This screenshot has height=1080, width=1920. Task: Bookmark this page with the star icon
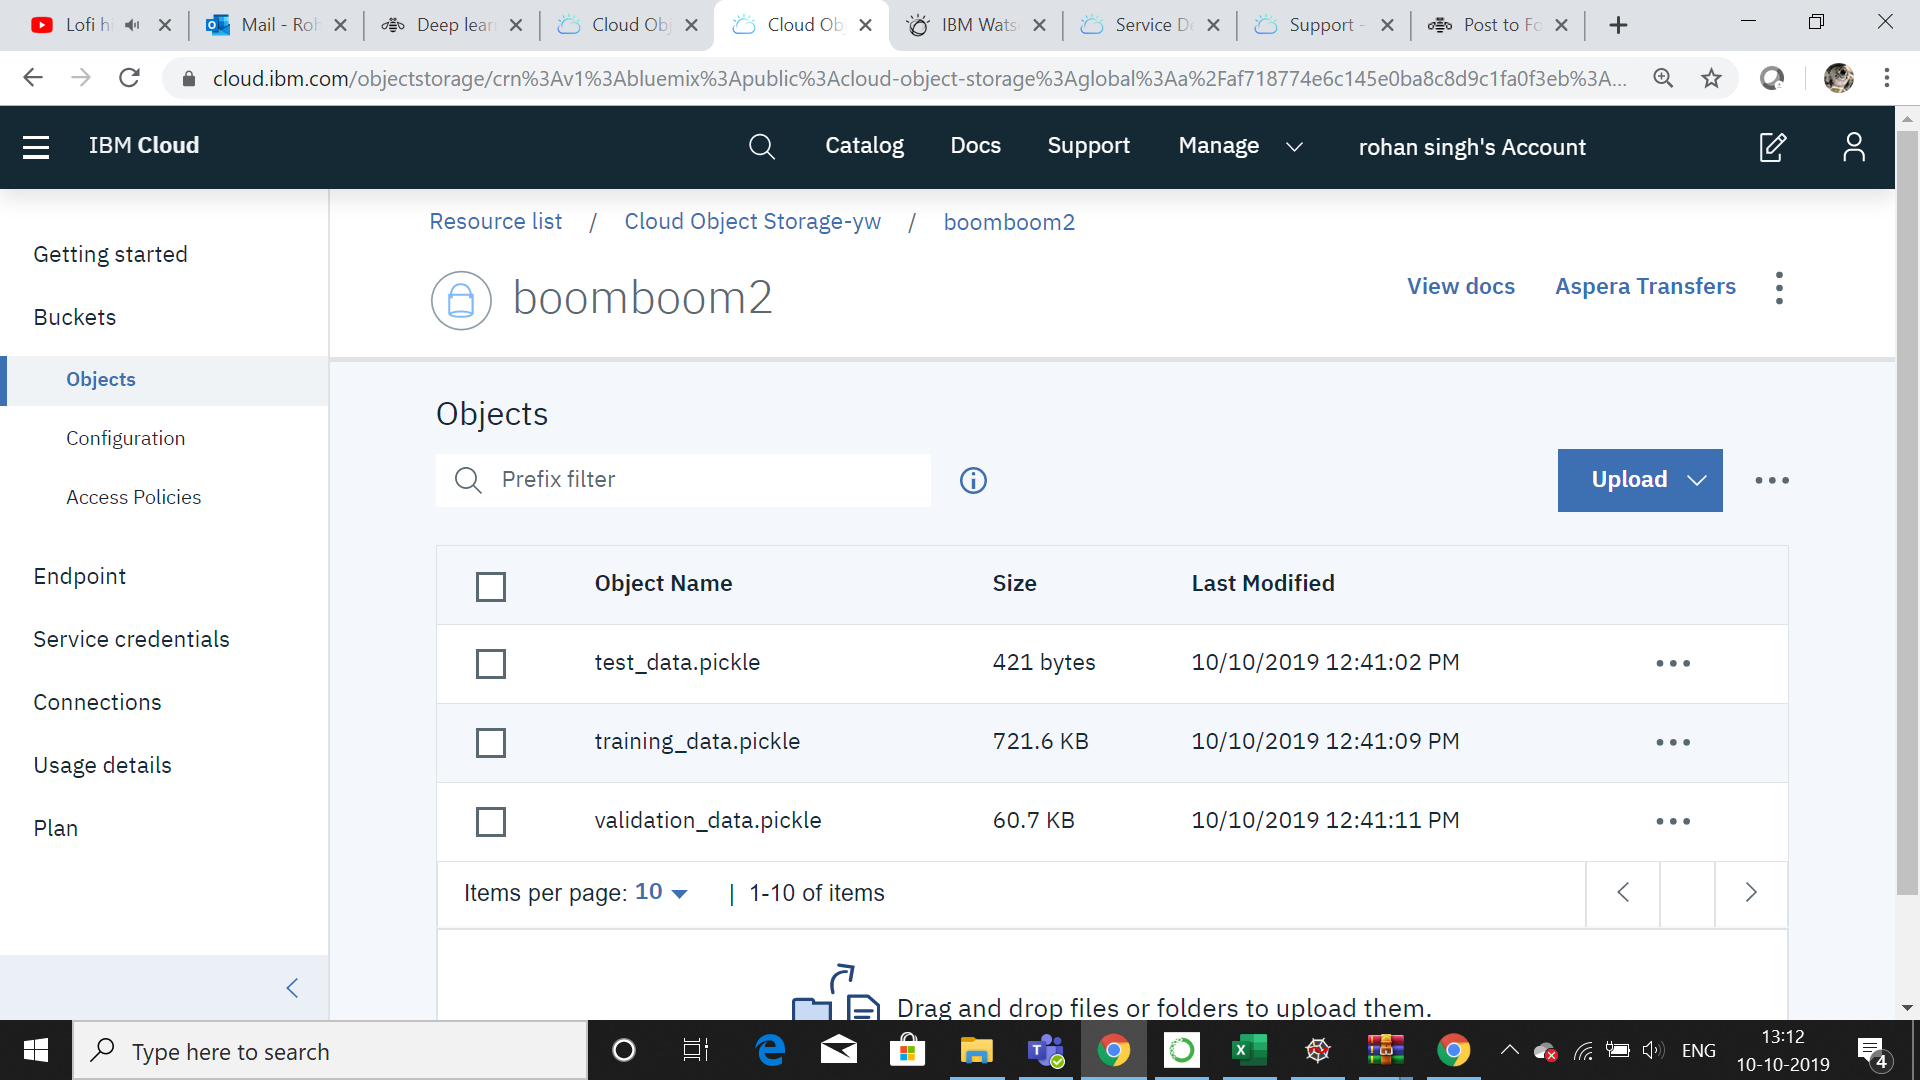point(1712,78)
